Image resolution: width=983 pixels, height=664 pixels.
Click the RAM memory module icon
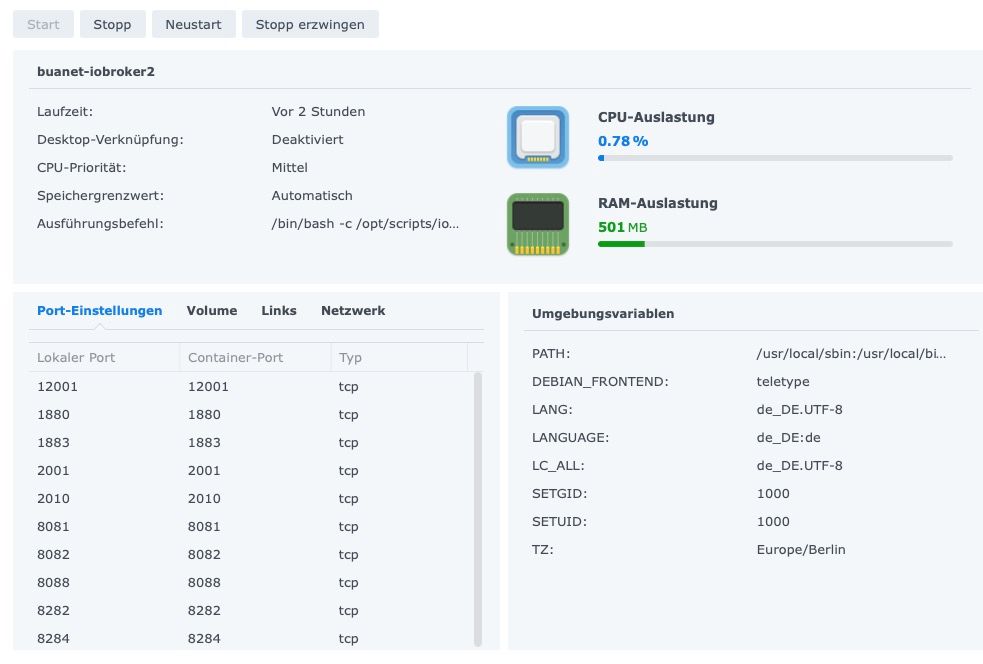pos(538,224)
